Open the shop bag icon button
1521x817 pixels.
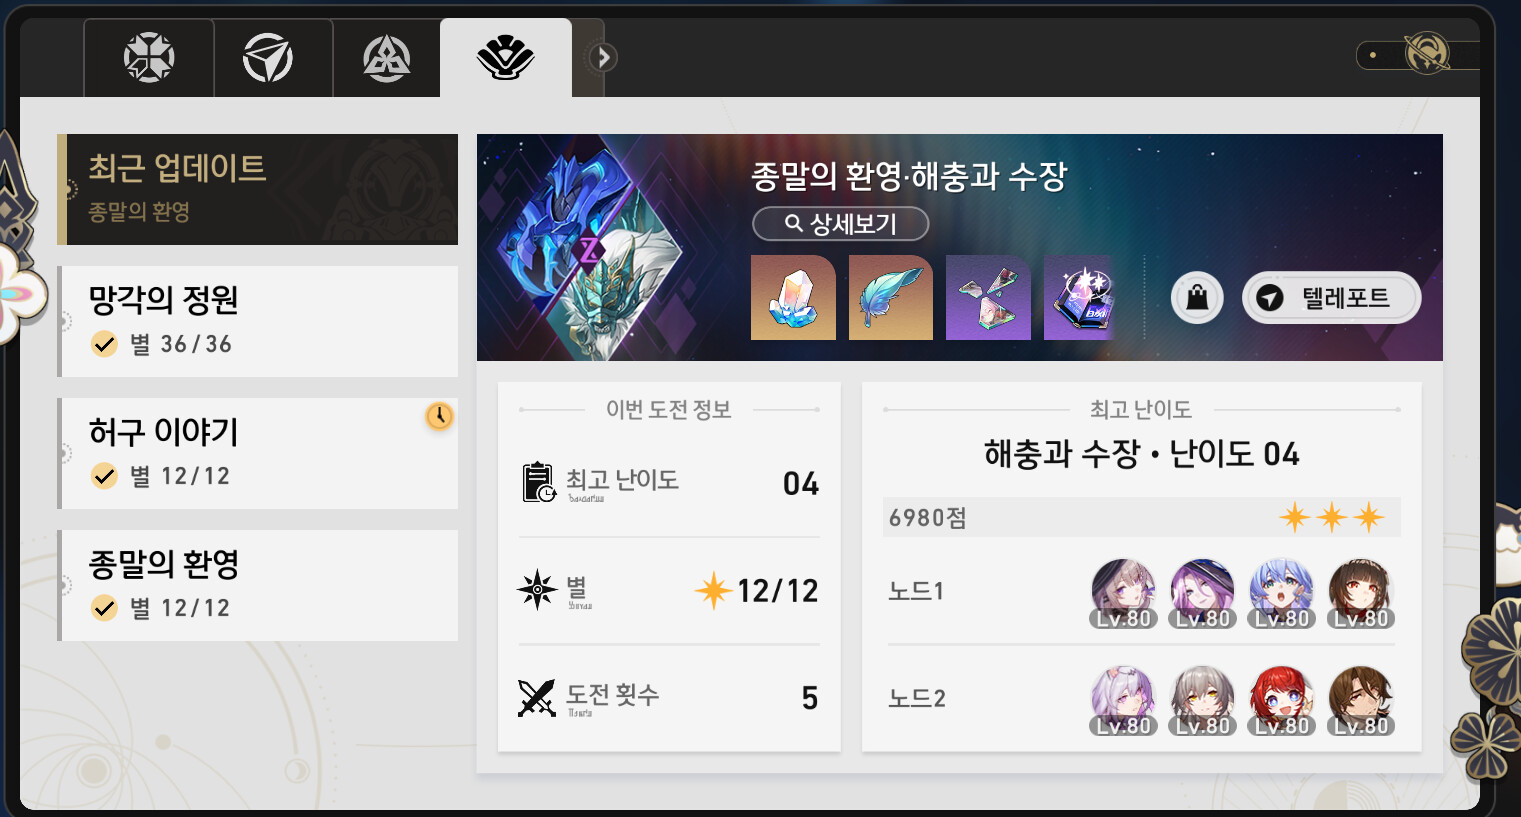click(1197, 297)
